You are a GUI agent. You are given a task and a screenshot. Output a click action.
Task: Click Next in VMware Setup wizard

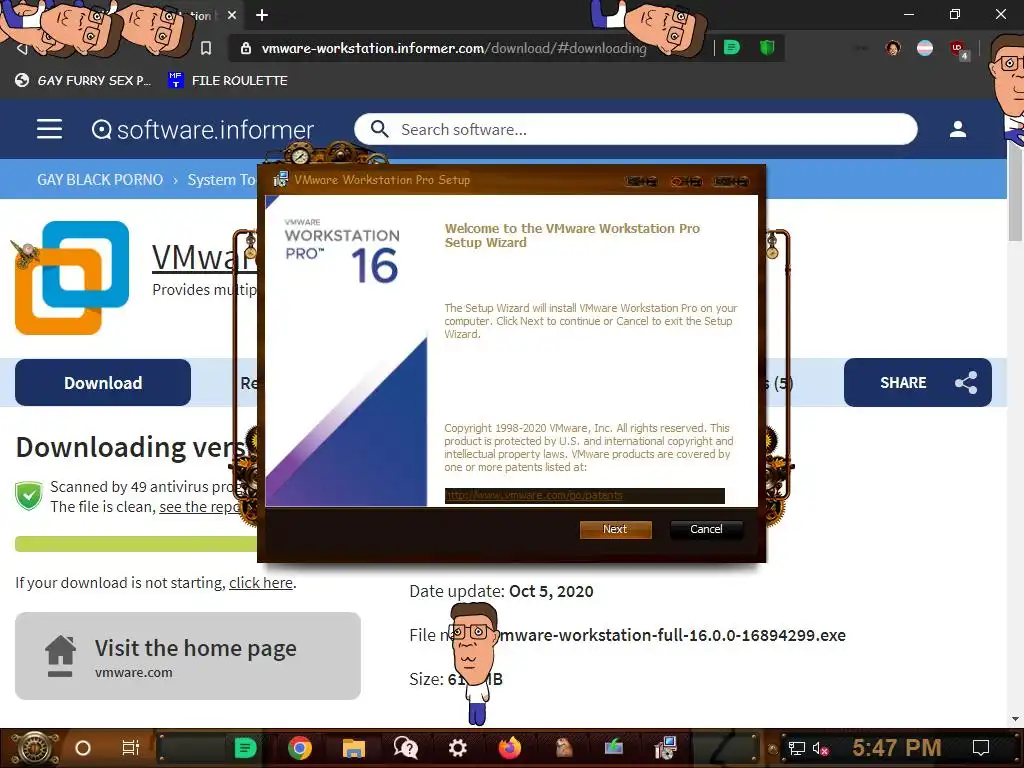615,529
